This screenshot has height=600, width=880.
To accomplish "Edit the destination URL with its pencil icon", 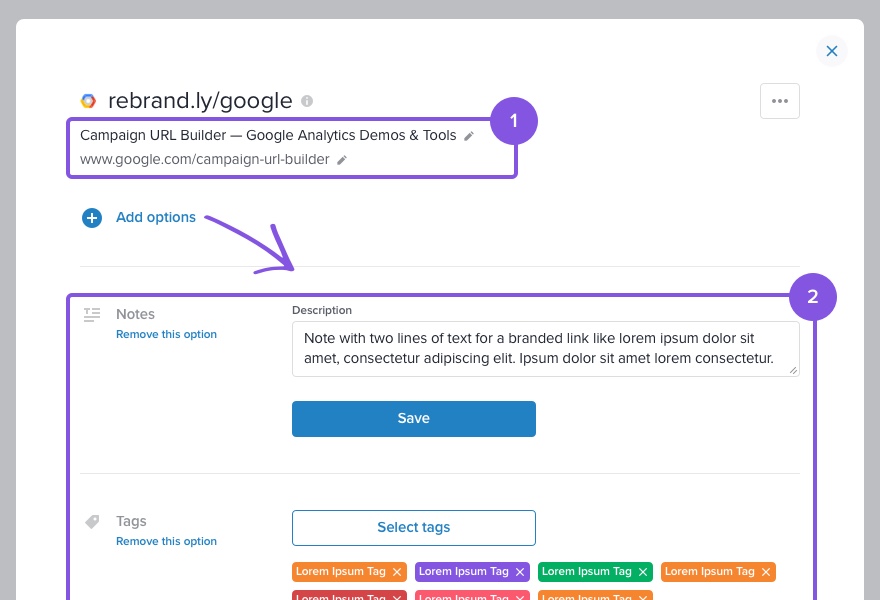I will pyautogui.click(x=342, y=160).
